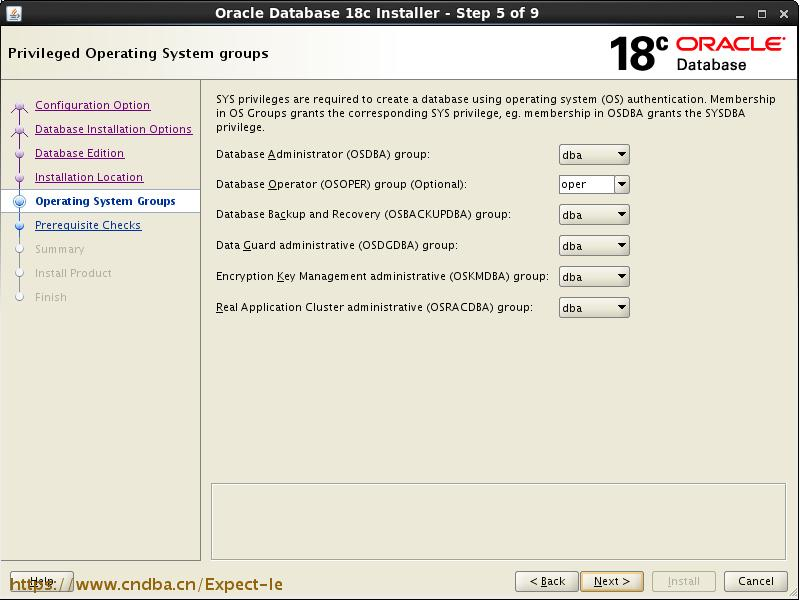800x600 pixels.
Task: Click the Prerequisite Checks pending step icon
Action: point(21,224)
